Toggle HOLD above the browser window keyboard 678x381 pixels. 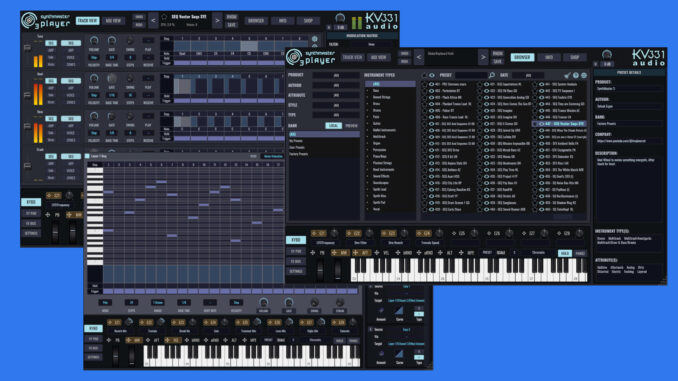pos(564,253)
